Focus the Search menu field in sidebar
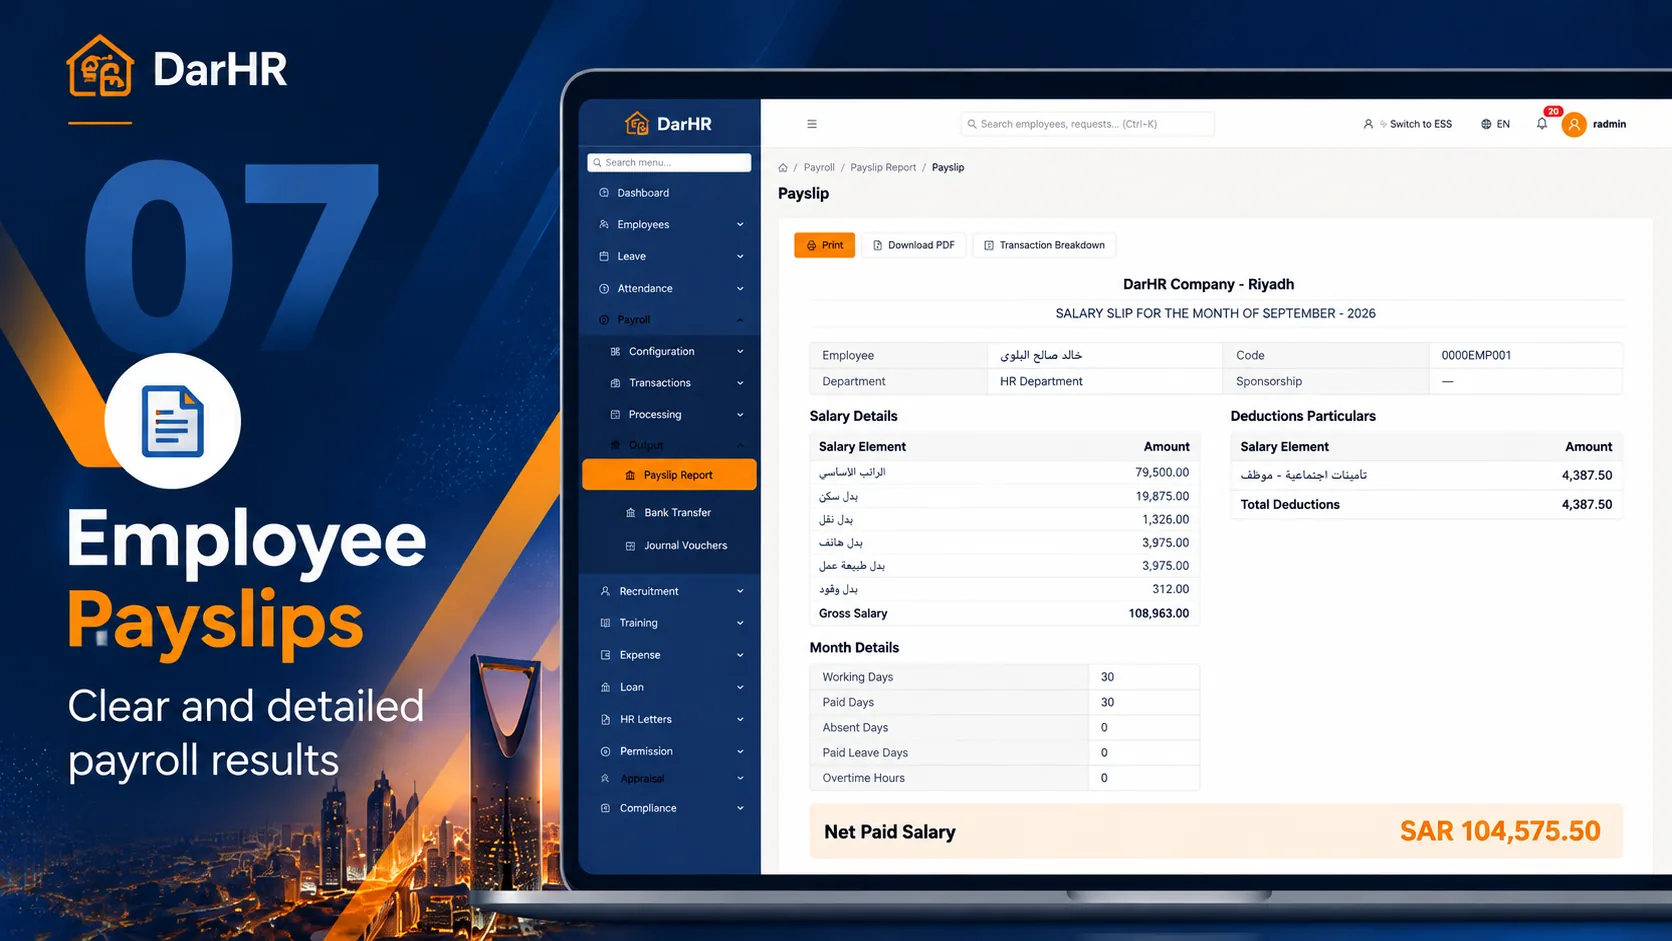Screen dimensions: 1672x941 click(x=669, y=162)
